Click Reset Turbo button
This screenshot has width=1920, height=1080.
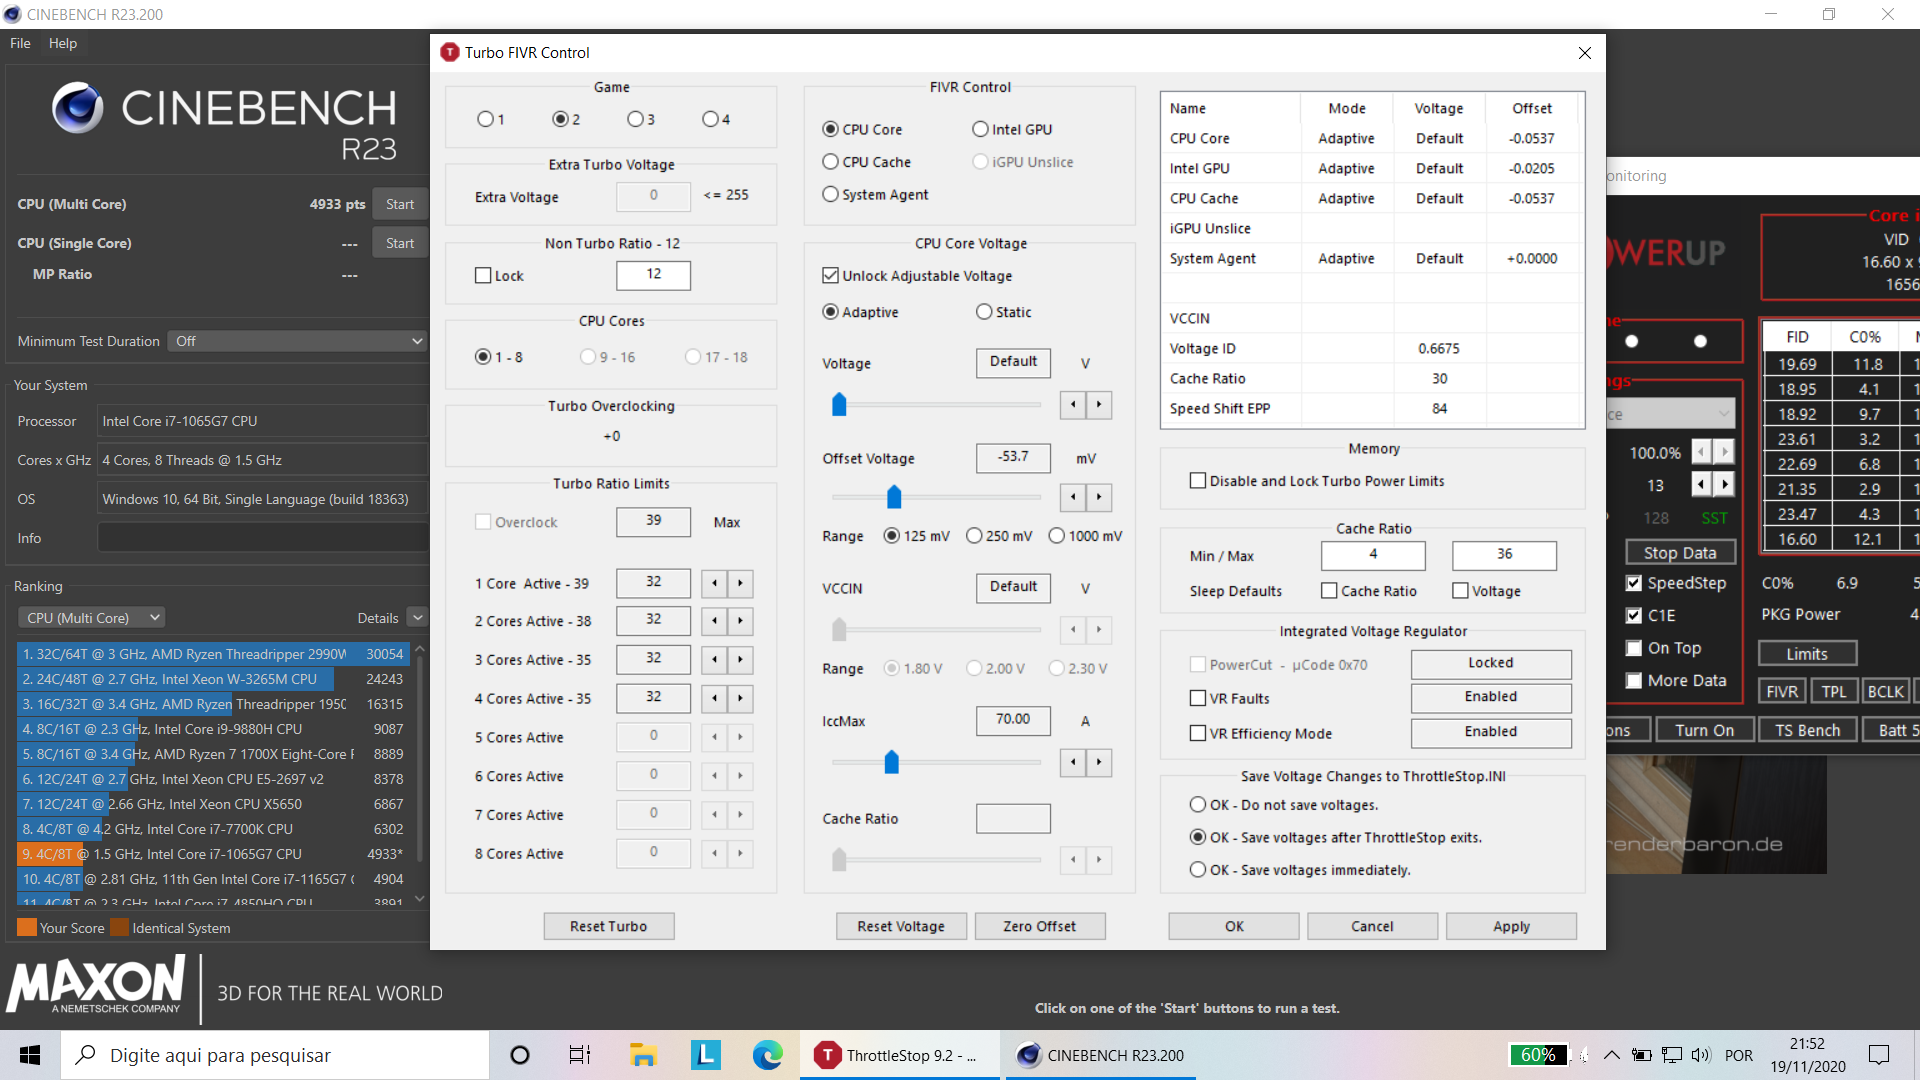tap(609, 926)
